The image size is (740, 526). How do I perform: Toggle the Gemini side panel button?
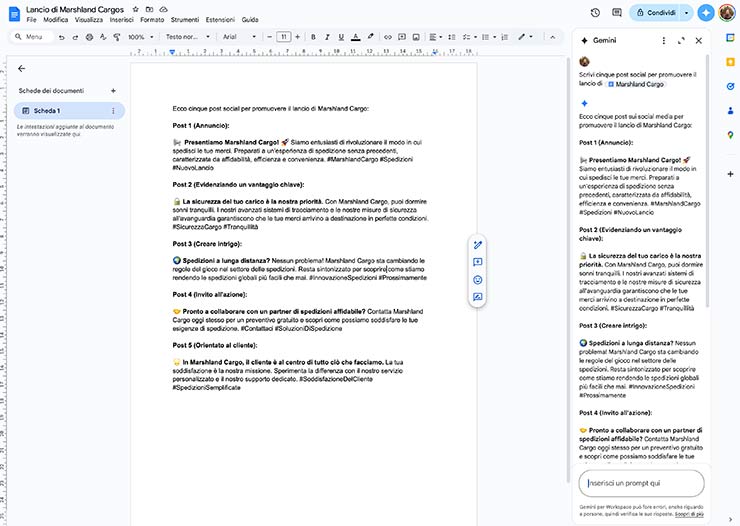706,13
